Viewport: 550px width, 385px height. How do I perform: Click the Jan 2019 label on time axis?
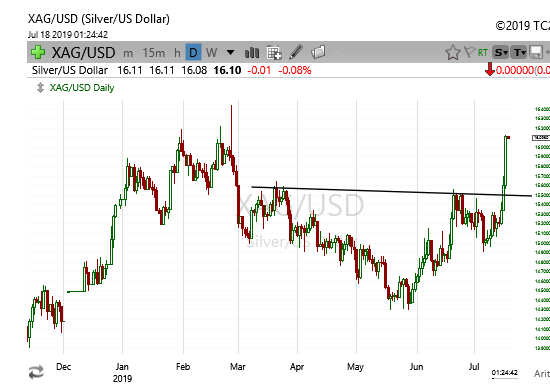click(122, 372)
